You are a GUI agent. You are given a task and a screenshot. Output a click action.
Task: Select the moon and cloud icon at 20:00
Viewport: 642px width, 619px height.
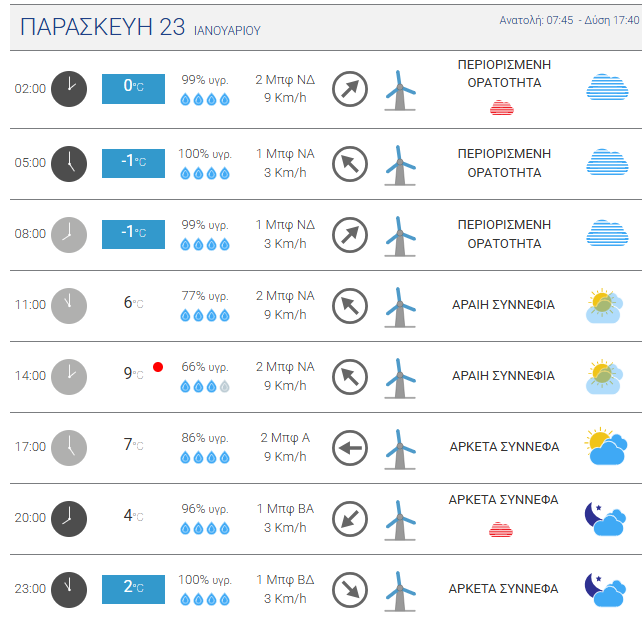click(x=606, y=518)
